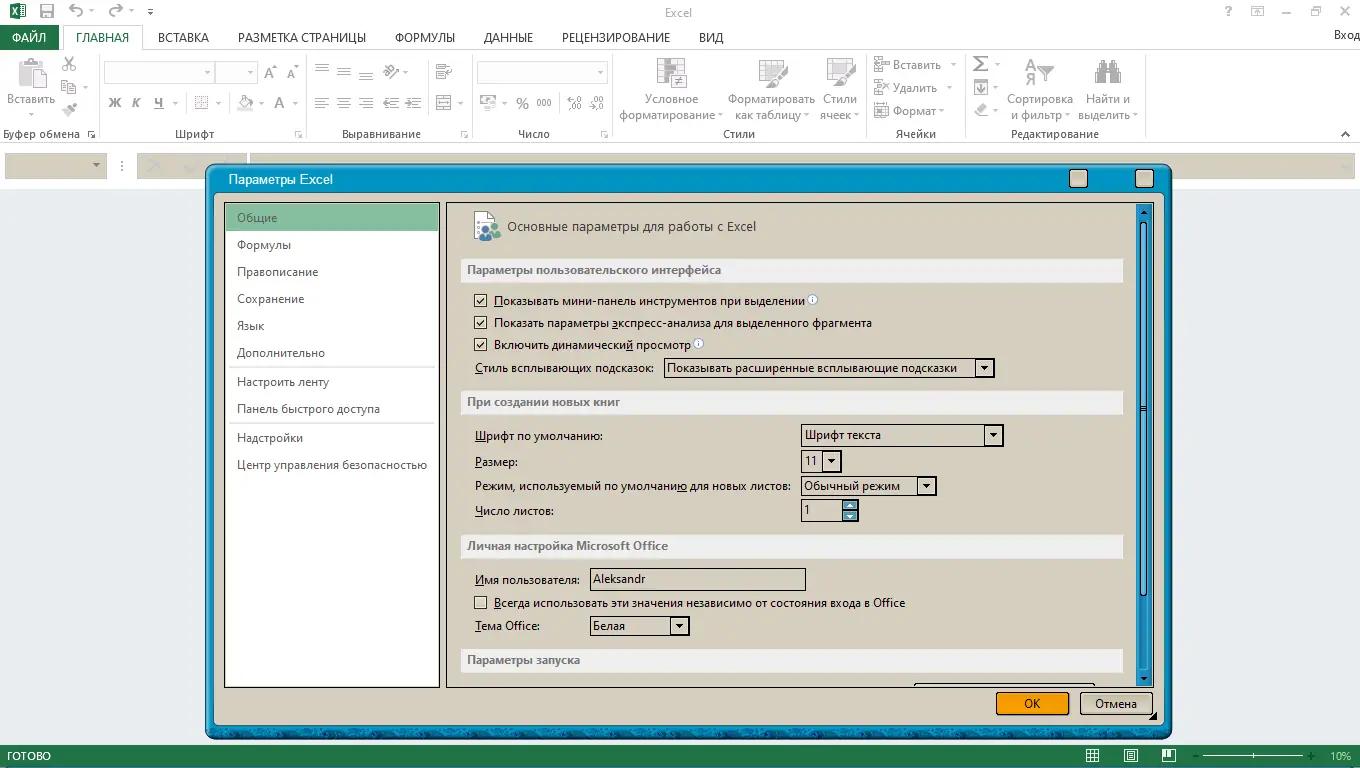Screen dimensions: 1360x768
Task: Click the Sort and Filter icon
Action: click(x=1040, y=73)
